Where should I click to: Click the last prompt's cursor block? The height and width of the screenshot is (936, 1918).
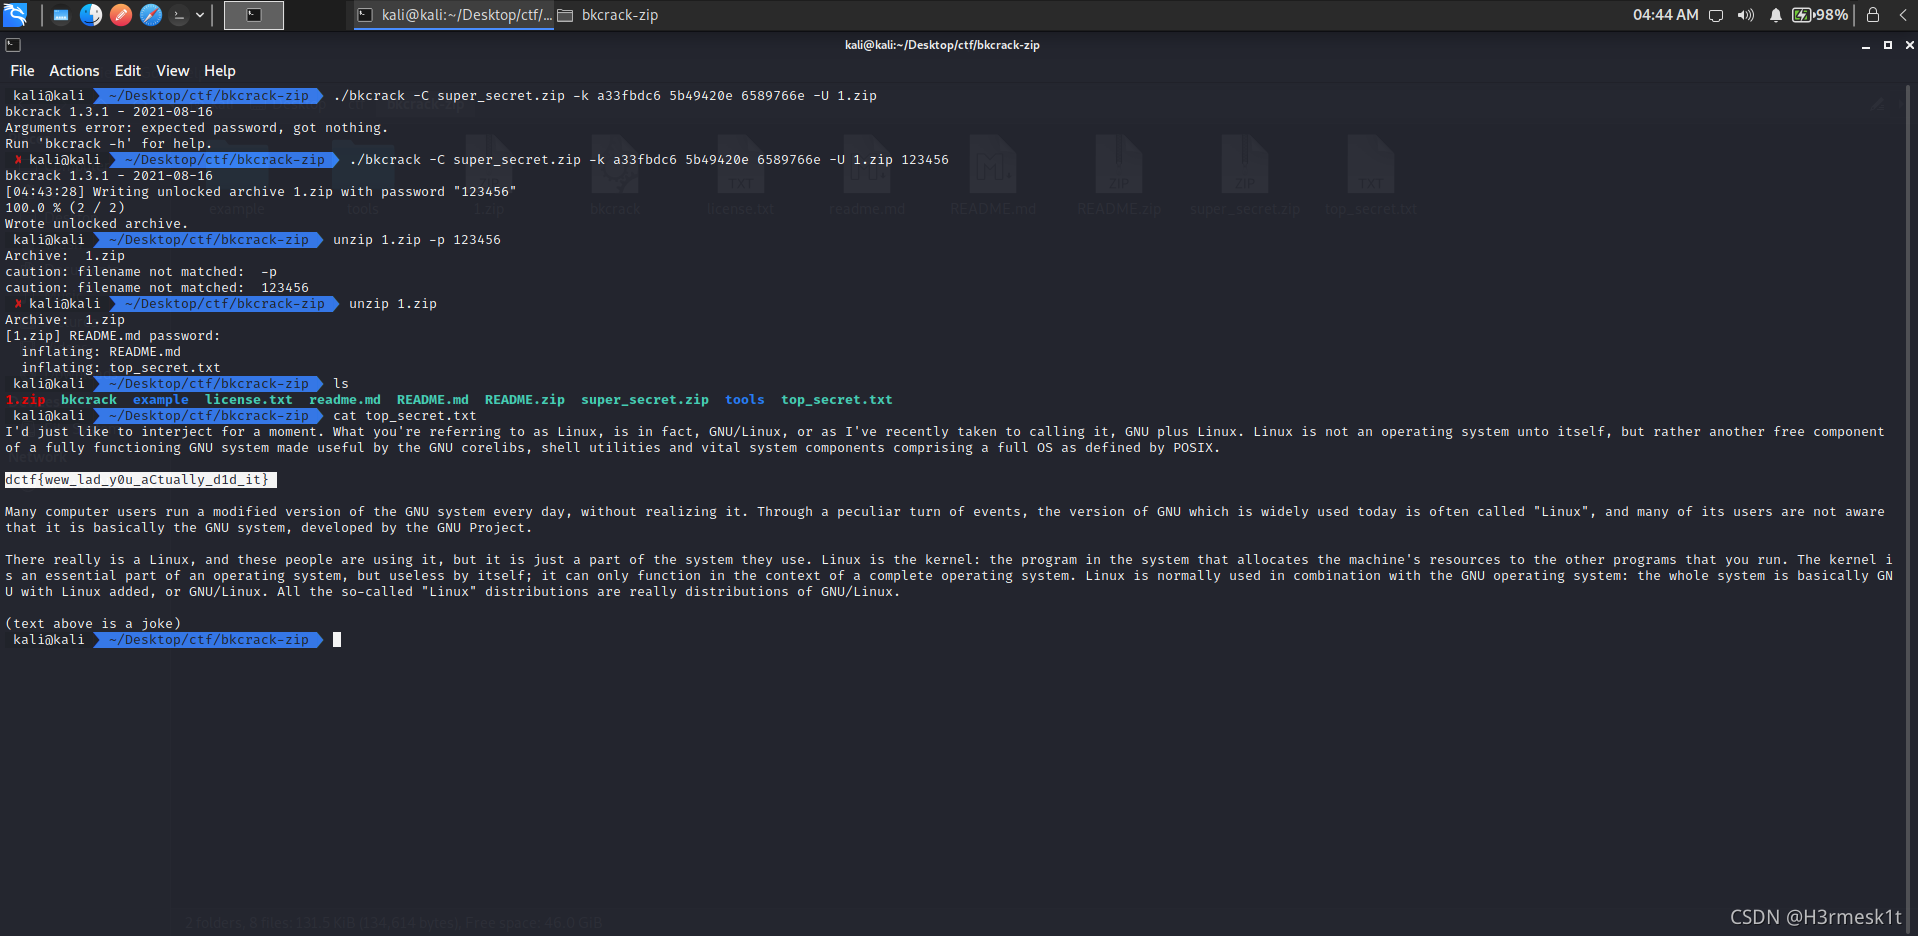[337, 640]
